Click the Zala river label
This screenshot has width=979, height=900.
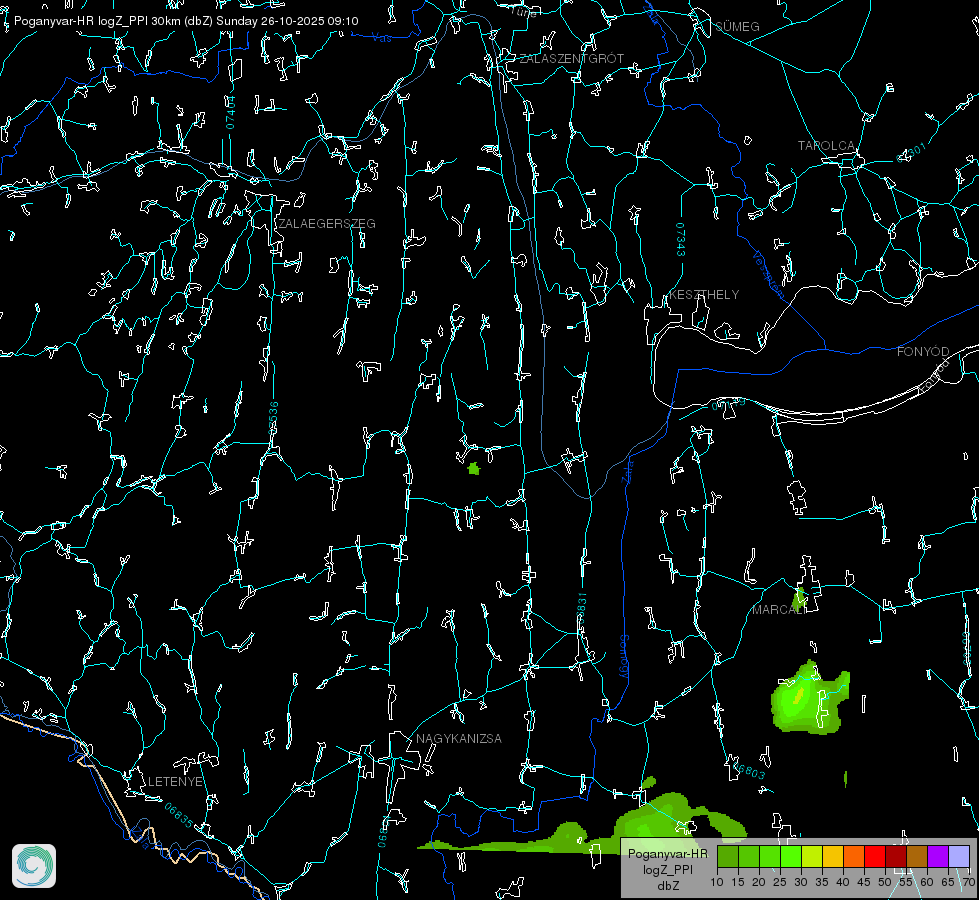coord(627,470)
